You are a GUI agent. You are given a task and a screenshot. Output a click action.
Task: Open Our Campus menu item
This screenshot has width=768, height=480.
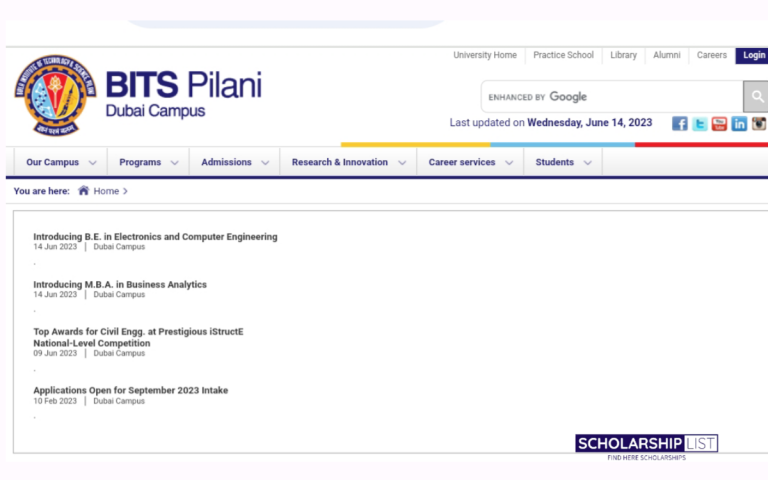coord(52,162)
